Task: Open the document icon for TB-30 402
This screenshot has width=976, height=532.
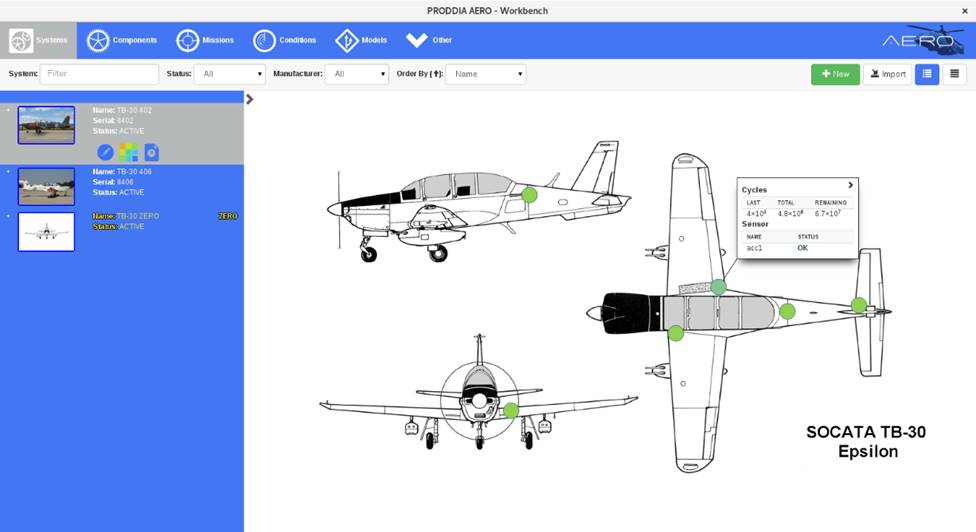Action: 151,152
